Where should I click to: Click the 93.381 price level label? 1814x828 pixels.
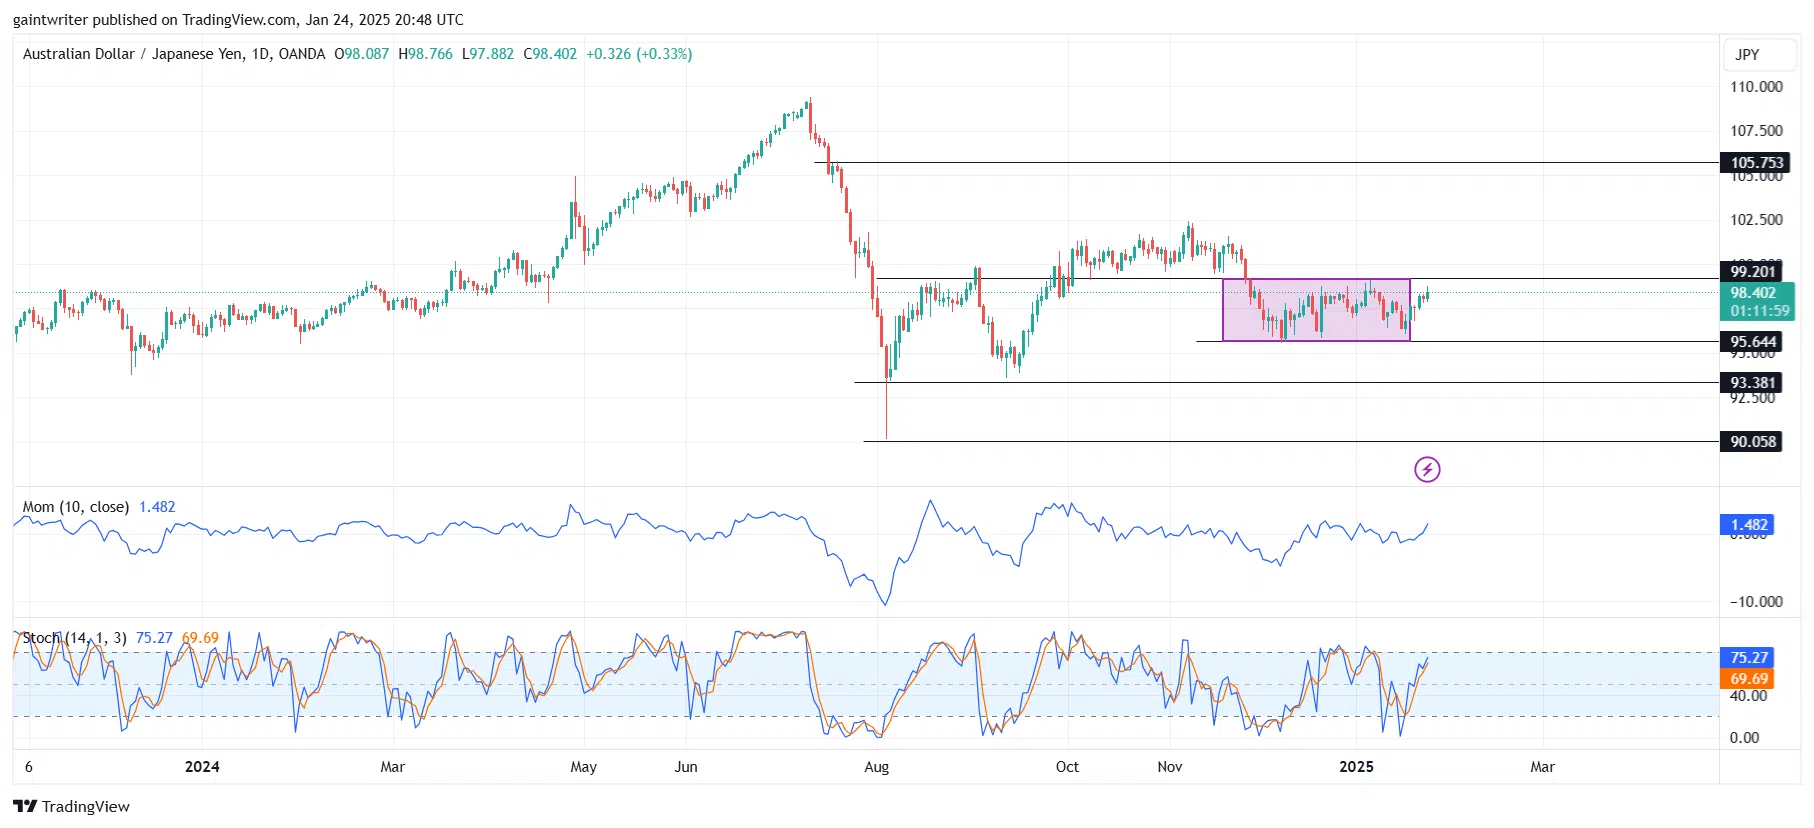click(1753, 383)
